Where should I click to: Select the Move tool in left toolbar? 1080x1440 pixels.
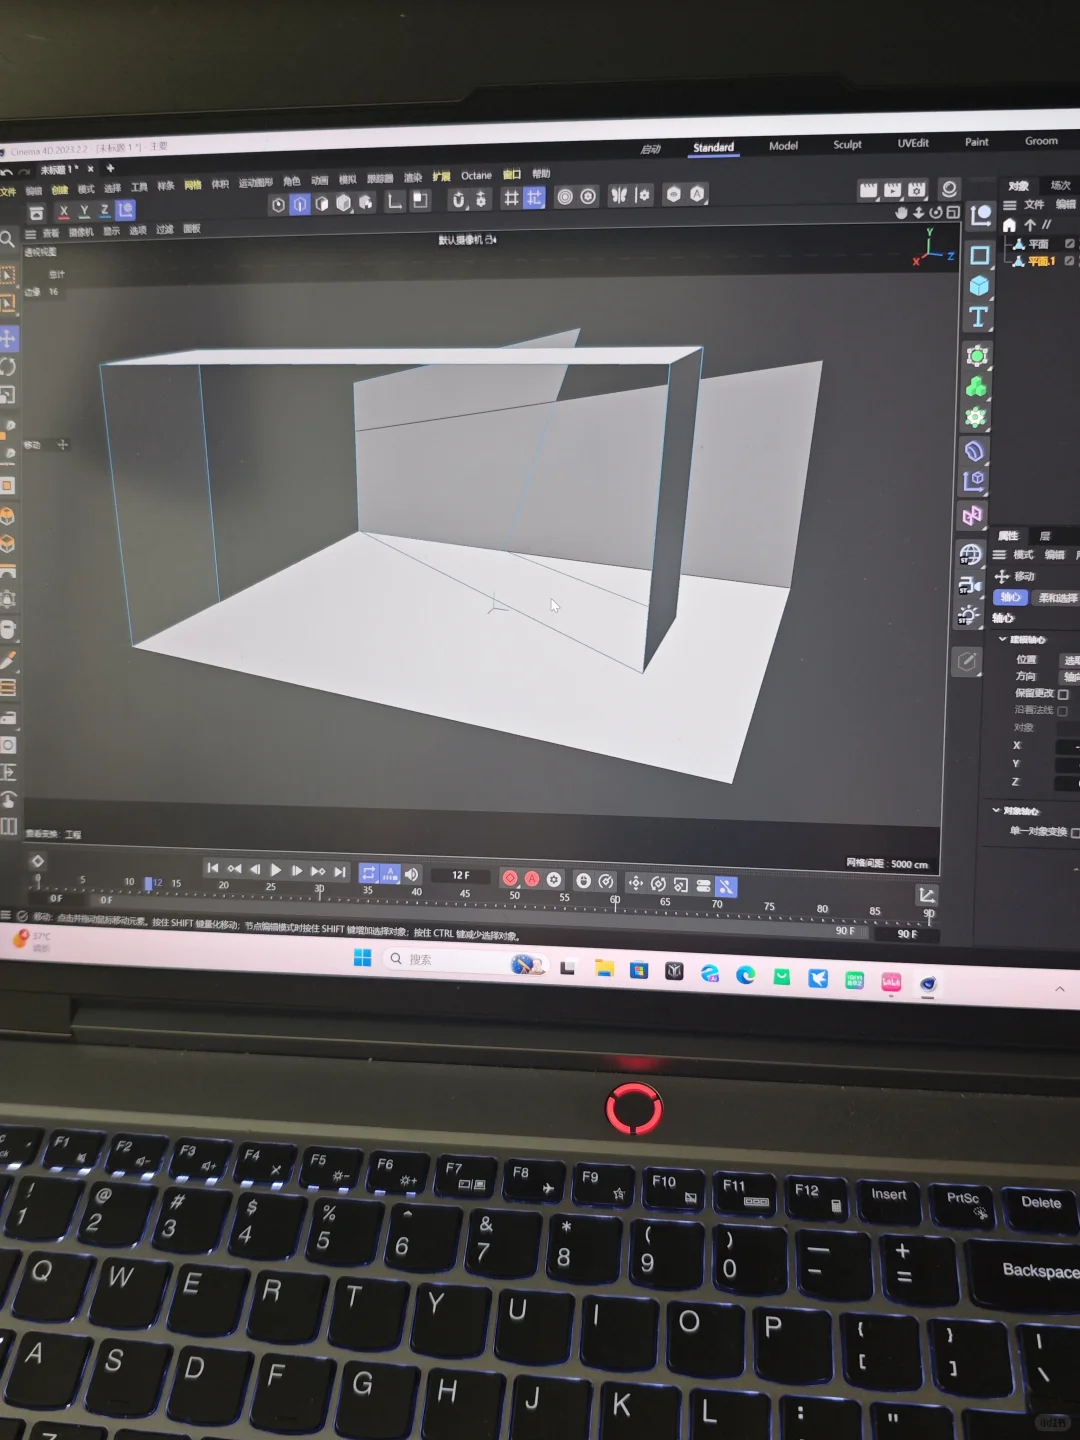(8, 338)
